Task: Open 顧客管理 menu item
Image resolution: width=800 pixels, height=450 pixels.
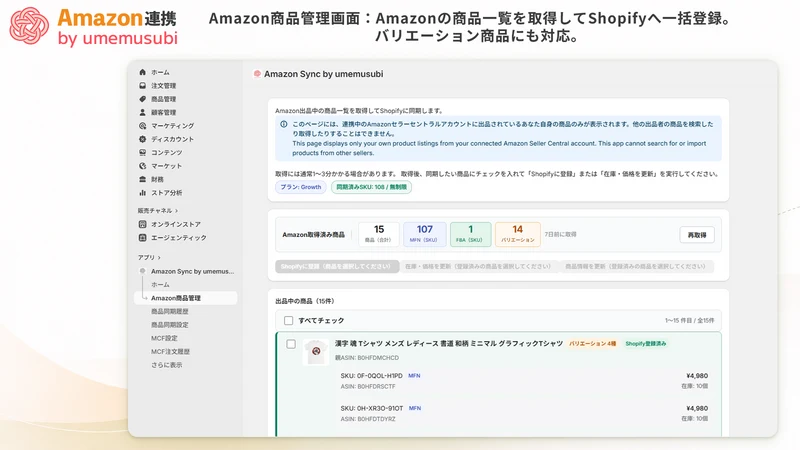Action: pos(163,112)
